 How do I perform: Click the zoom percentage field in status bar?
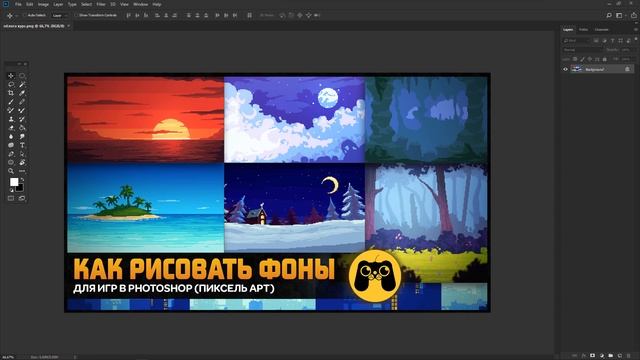(8, 357)
